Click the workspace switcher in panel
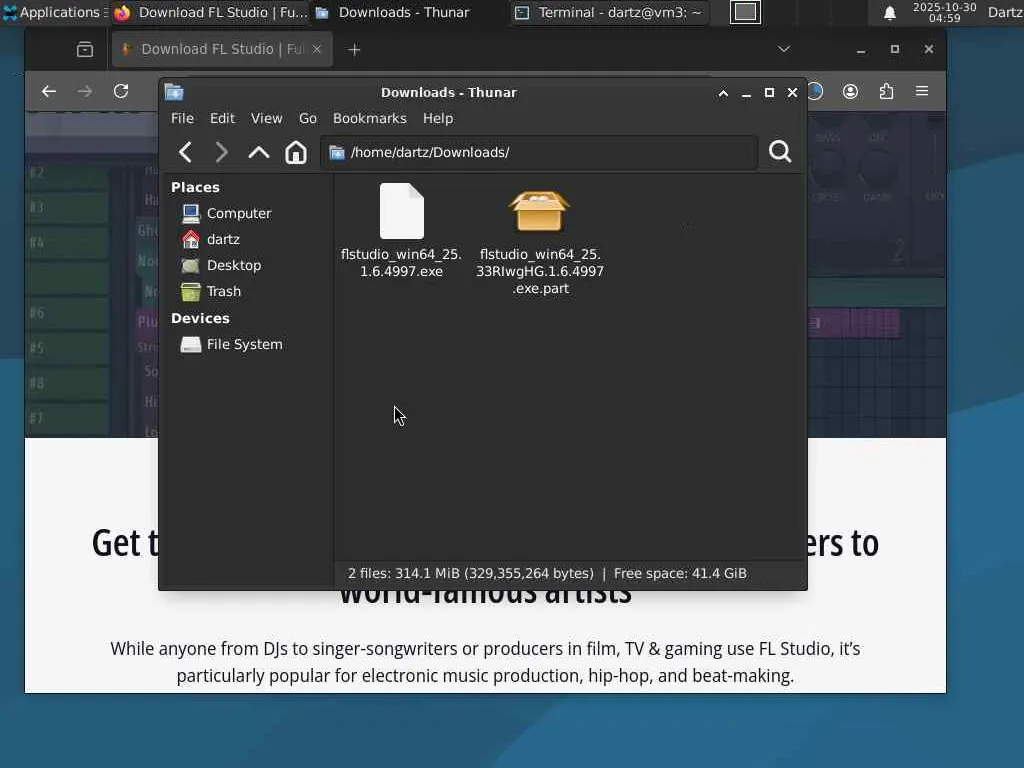 [x=745, y=12]
